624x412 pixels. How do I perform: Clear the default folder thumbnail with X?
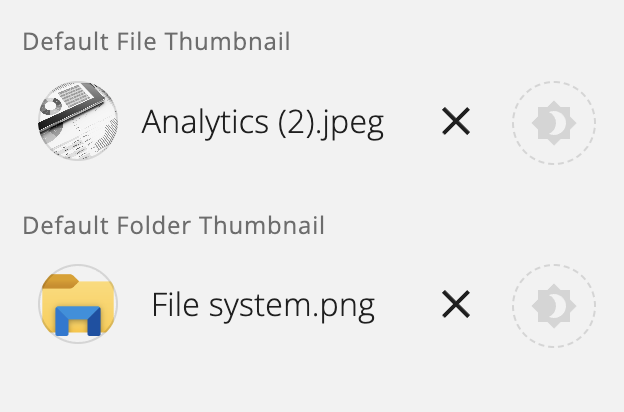click(456, 304)
